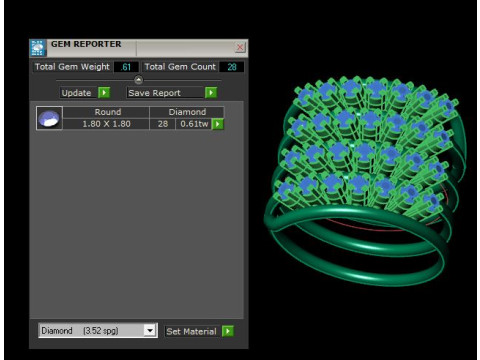Click the Diamond material cell
The width and height of the screenshot is (480, 360).
click(x=187, y=112)
